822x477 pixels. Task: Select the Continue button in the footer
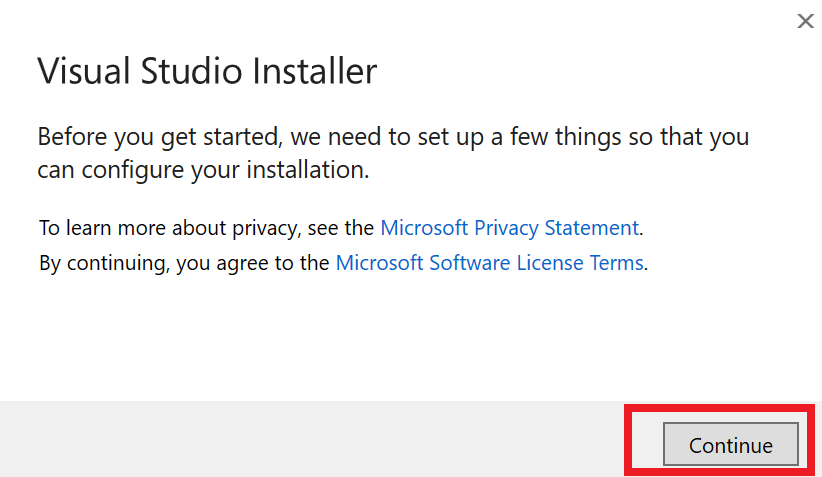pyautogui.click(x=731, y=445)
